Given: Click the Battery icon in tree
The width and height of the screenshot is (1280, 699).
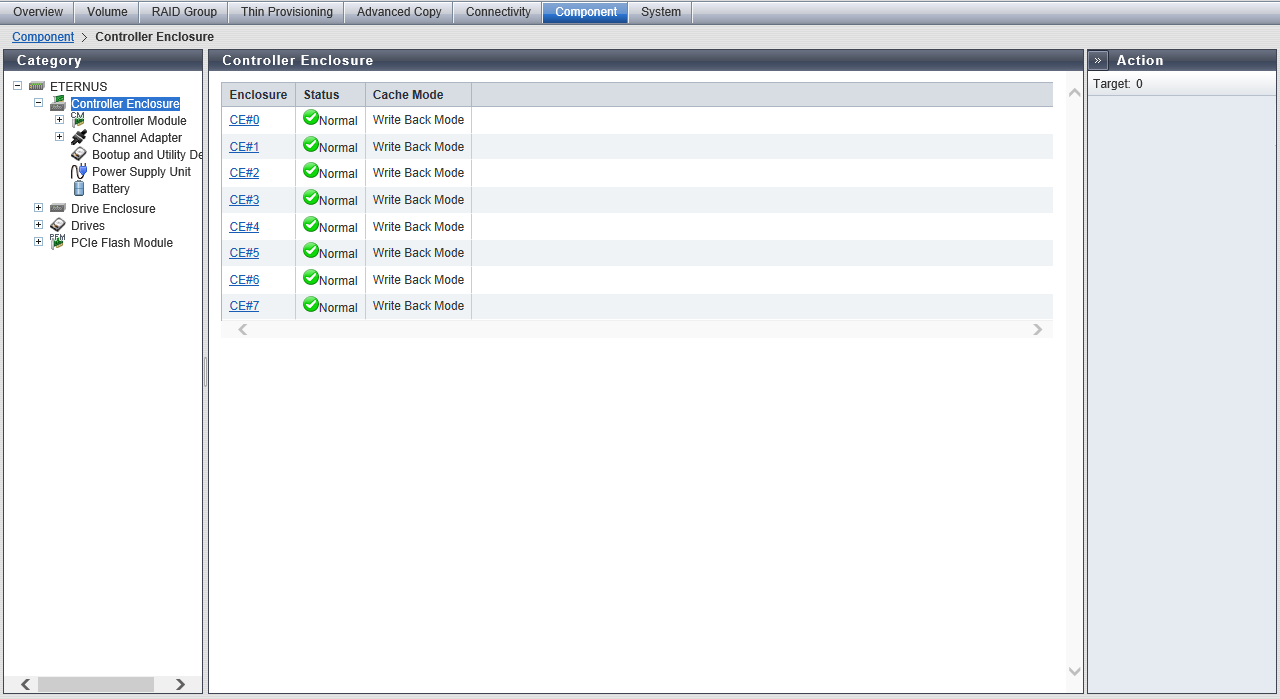Looking at the screenshot, I should 79,188.
